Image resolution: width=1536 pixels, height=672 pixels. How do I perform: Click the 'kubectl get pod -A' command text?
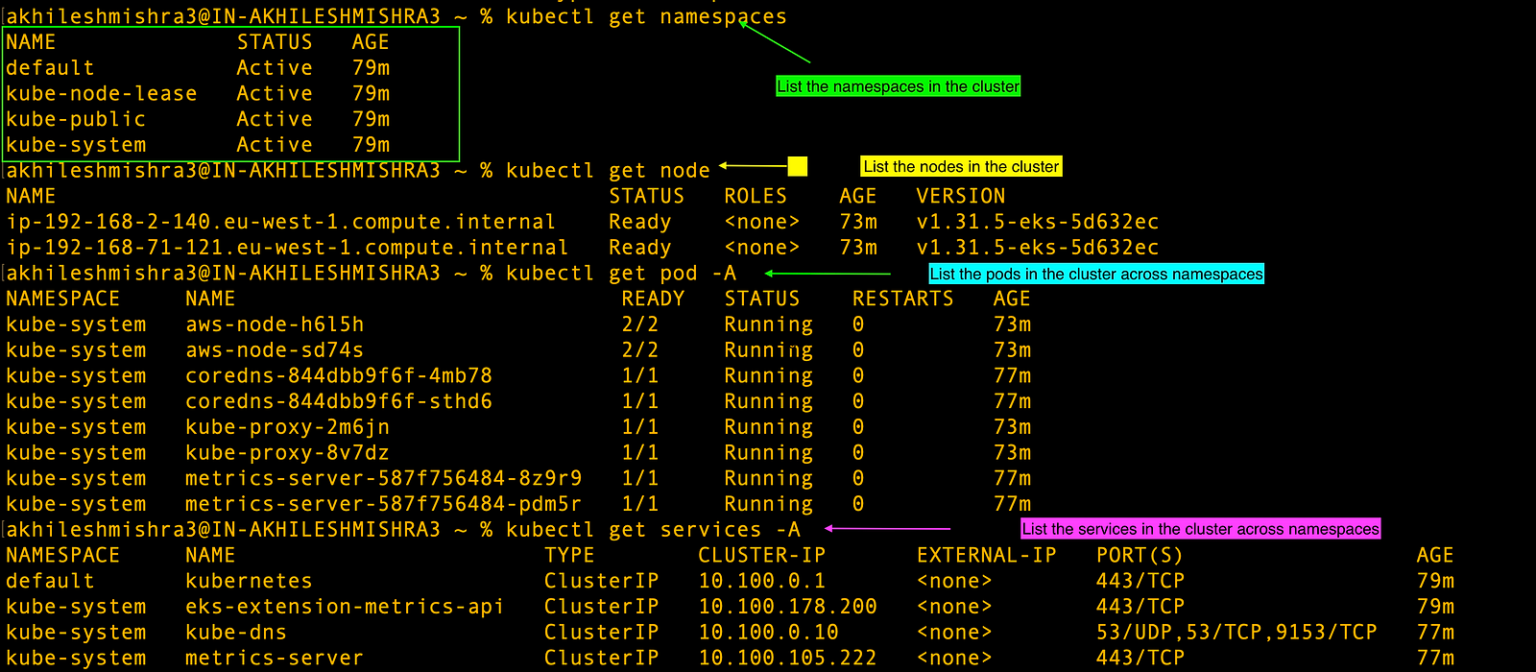pos(621,272)
